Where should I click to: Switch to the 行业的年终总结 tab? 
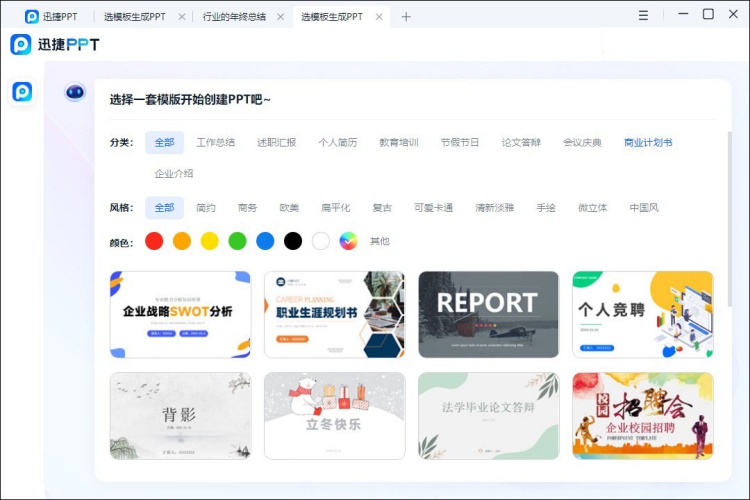234,17
